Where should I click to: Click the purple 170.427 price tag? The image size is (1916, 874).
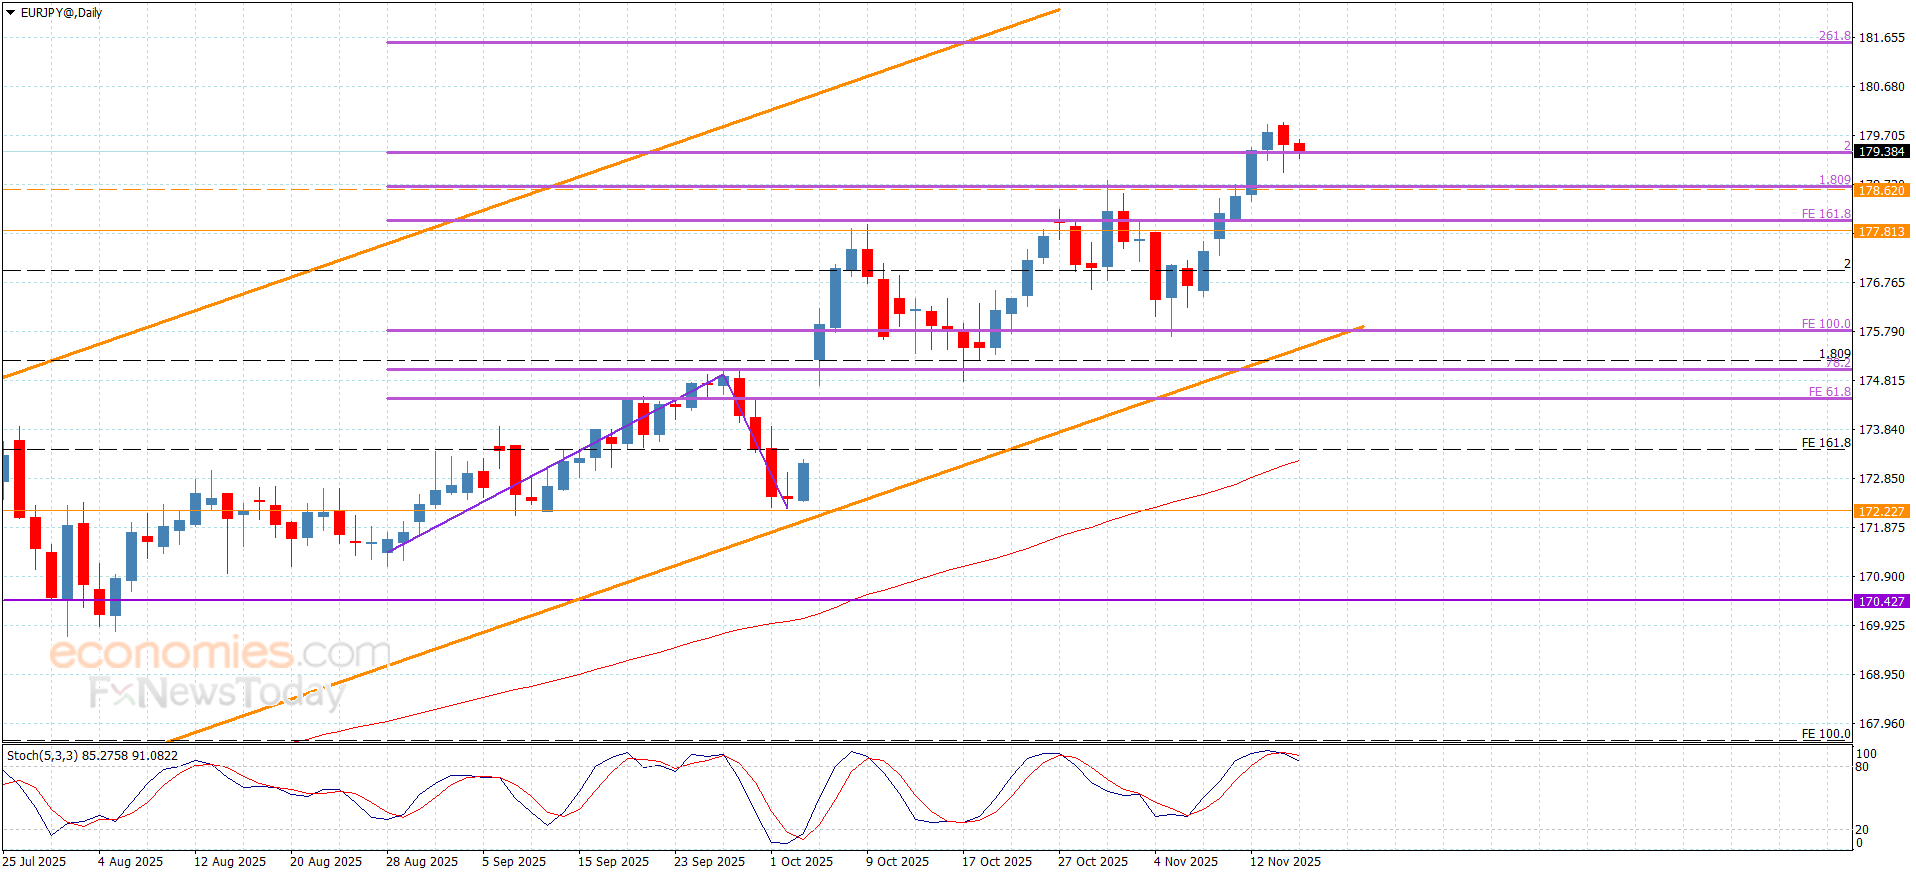[1881, 602]
